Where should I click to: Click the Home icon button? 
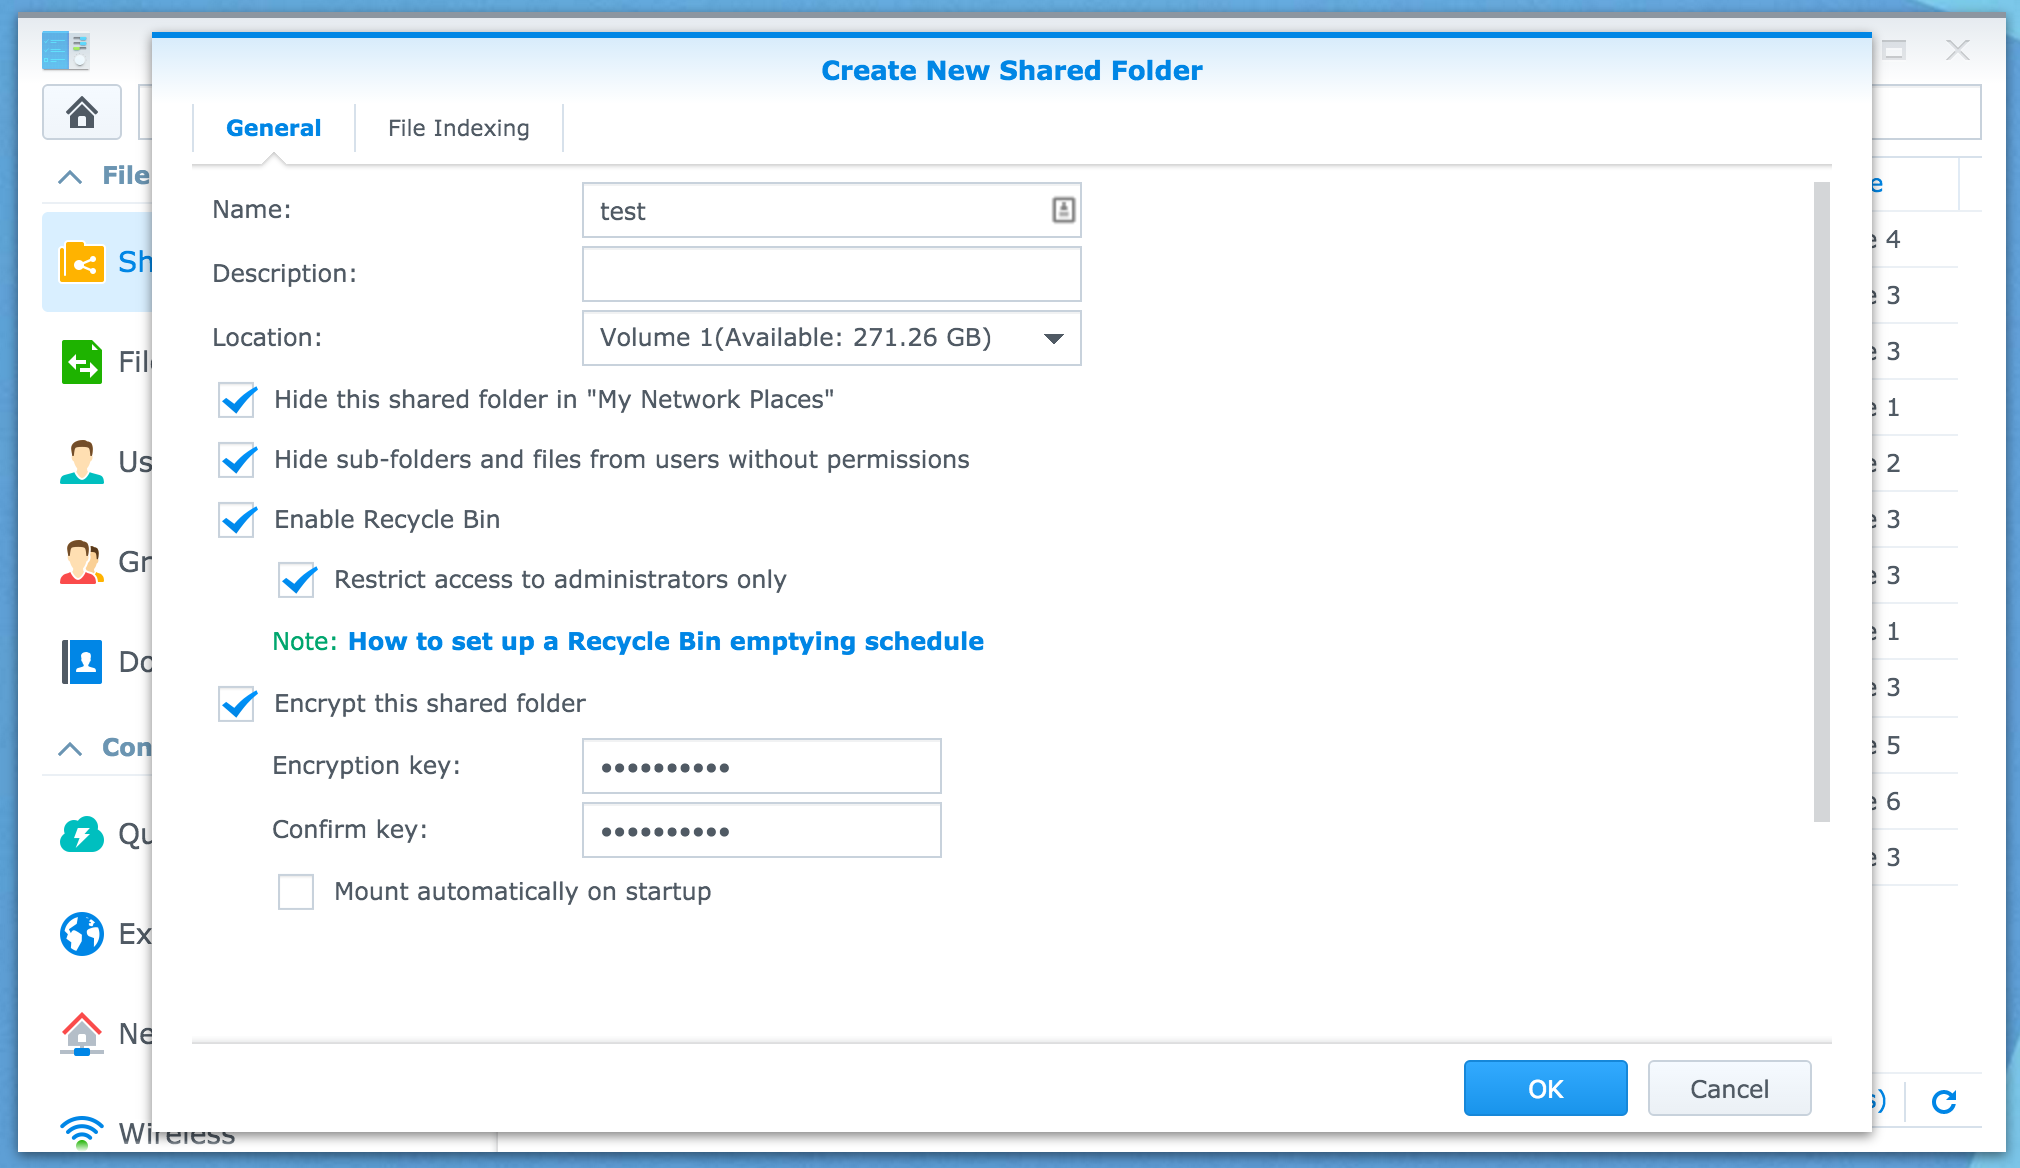(x=82, y=112)
